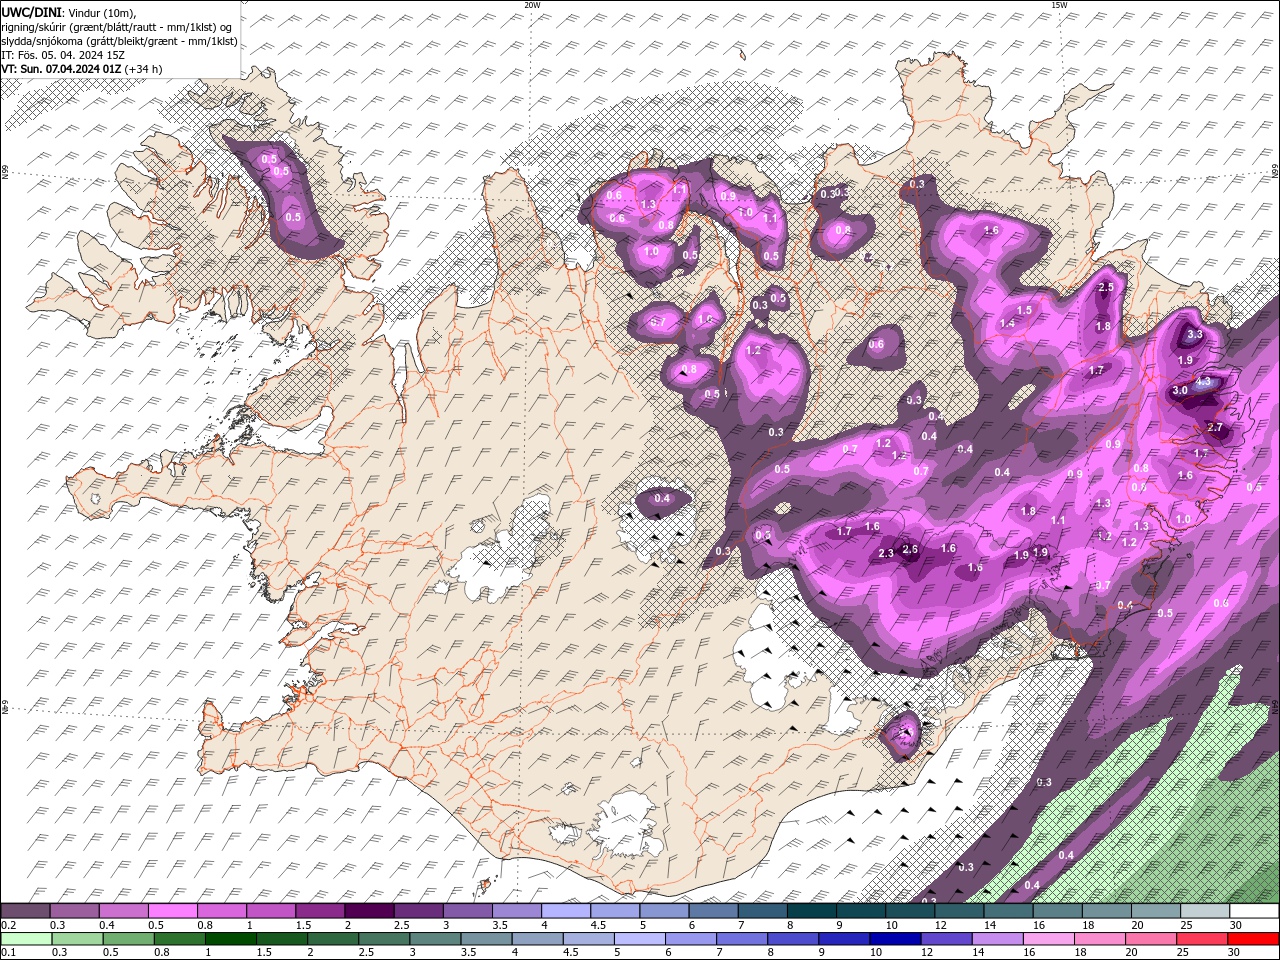This screenshot has height=960, width=1280.
Task: Pick the 0.5–0.8 bright pink swatch in upper scale
Action: point(173,911)
